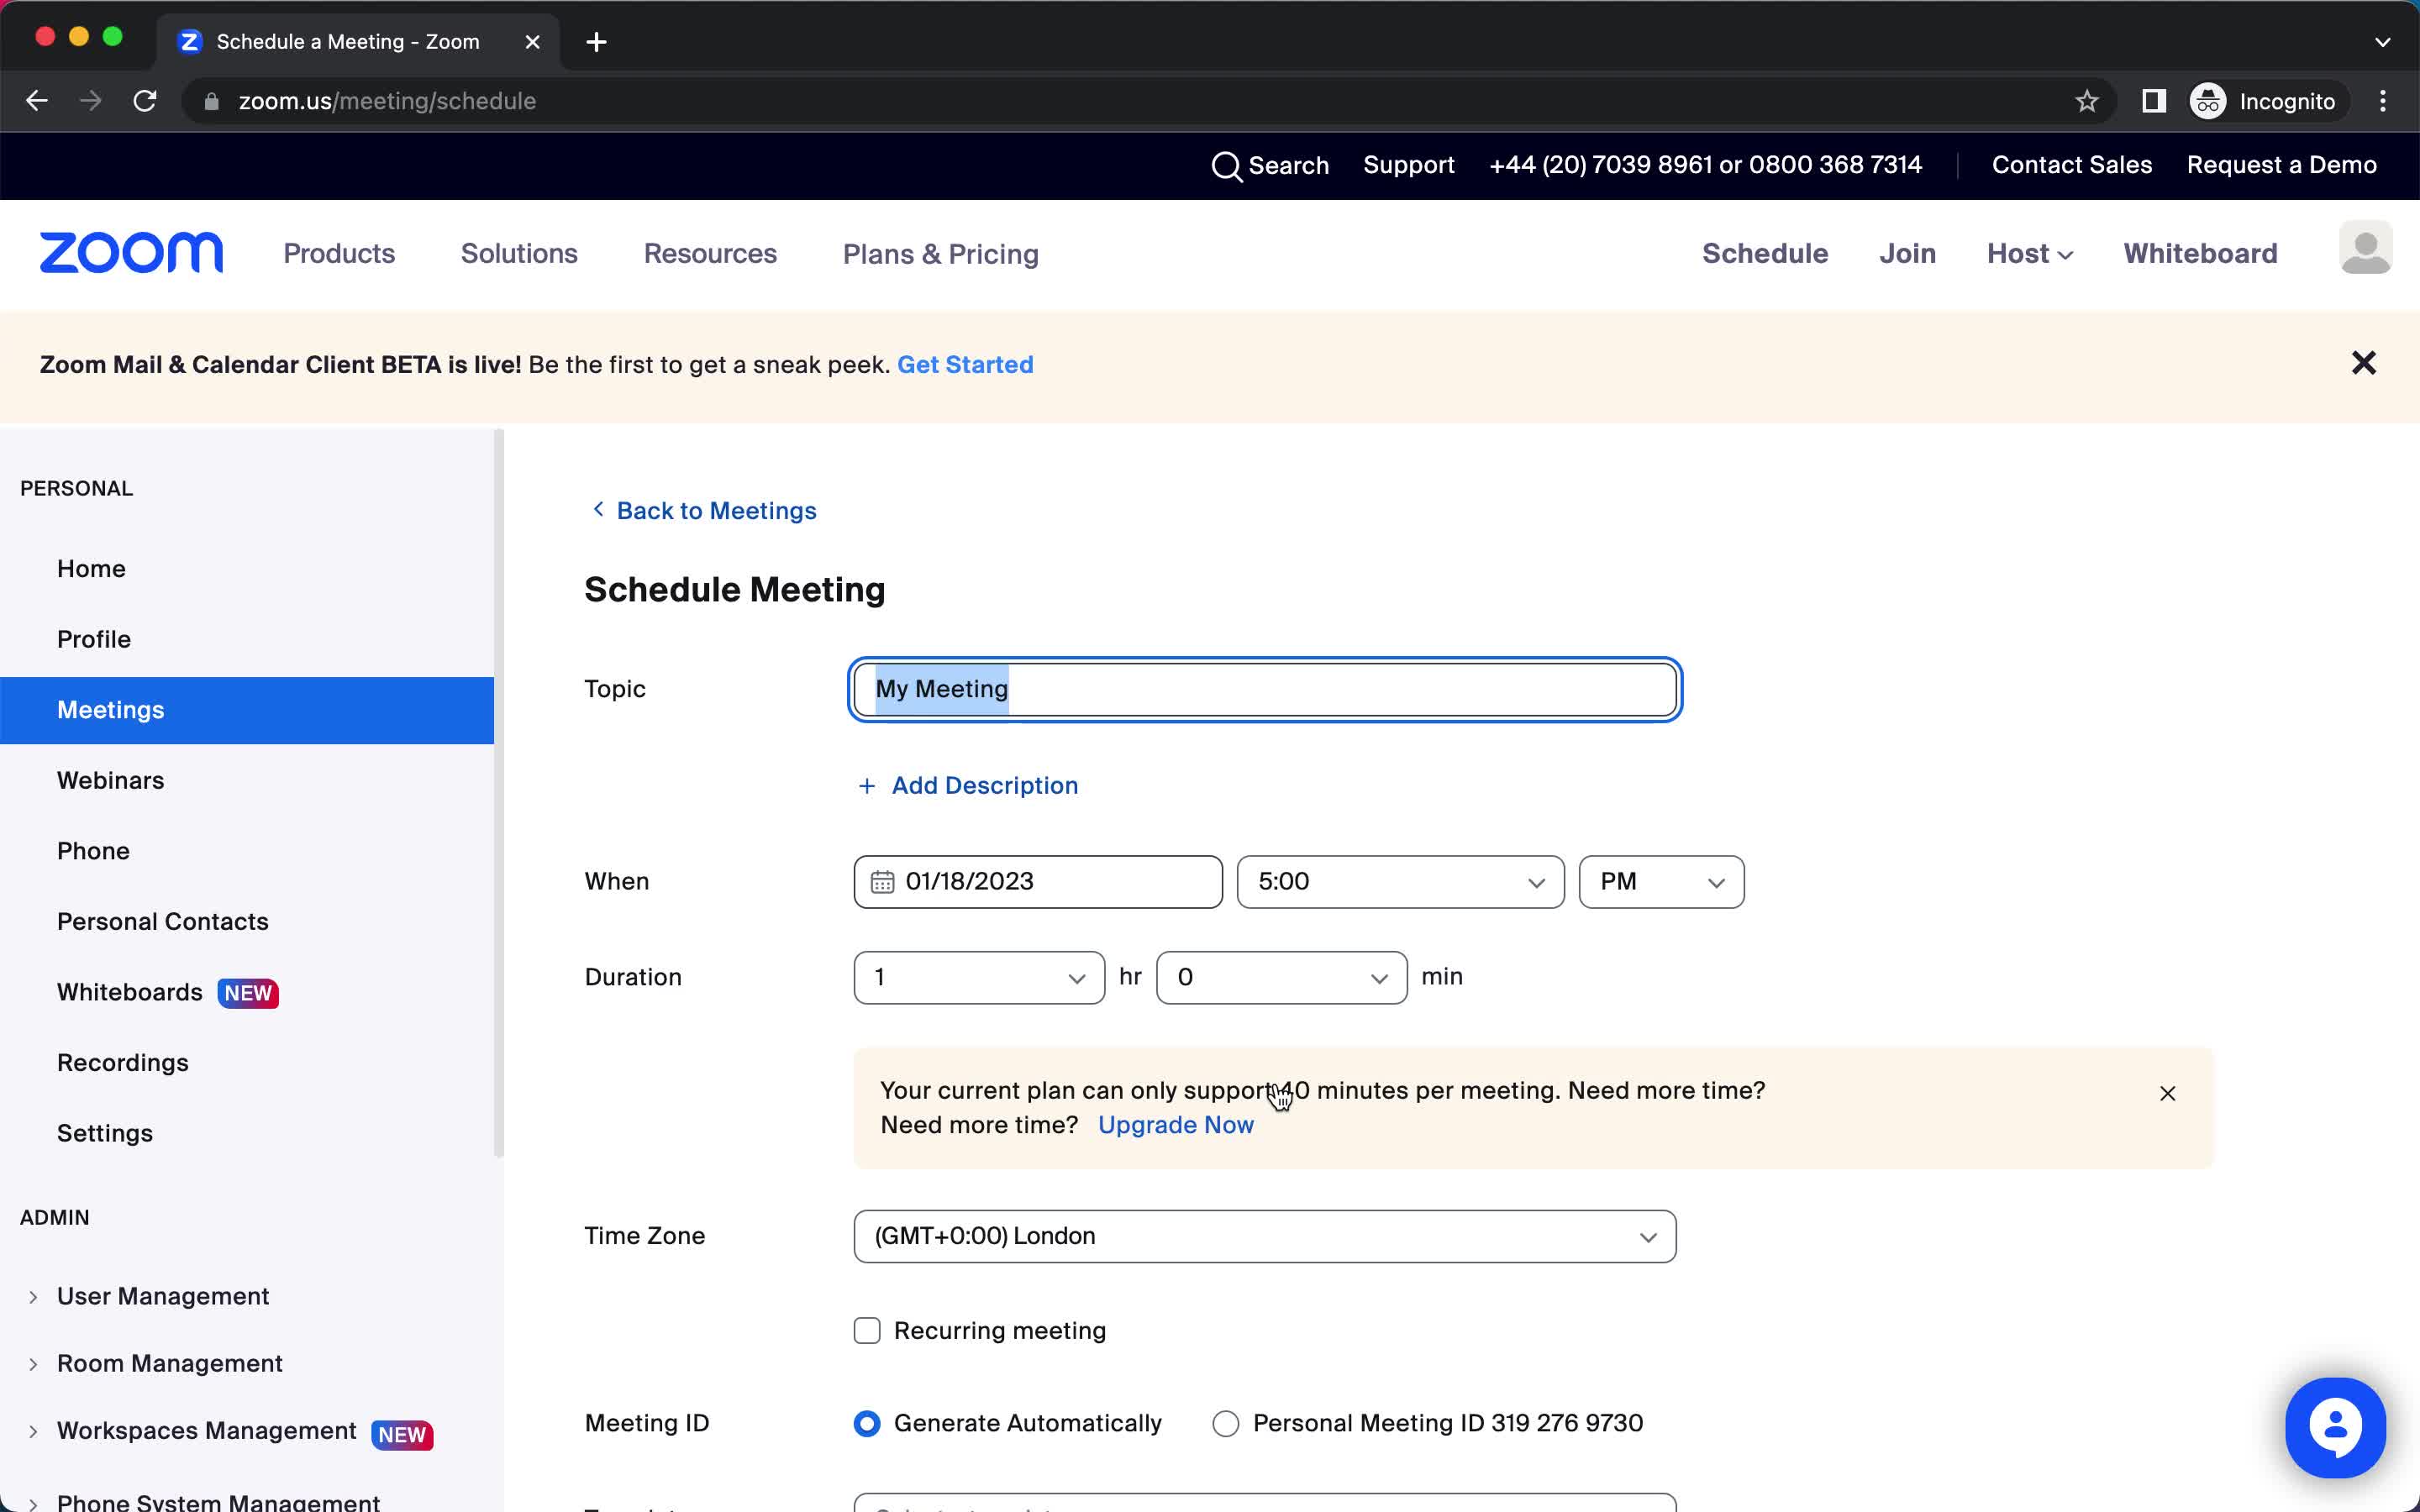This screenshot has height=1512, width=2420.
Task: Expand the Duration minutes dropdown
Action: [x=1281, y=977]
